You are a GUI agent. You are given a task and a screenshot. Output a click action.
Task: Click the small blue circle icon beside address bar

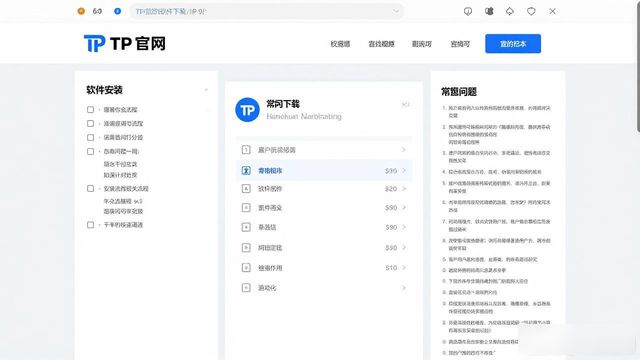coord(118,11)
